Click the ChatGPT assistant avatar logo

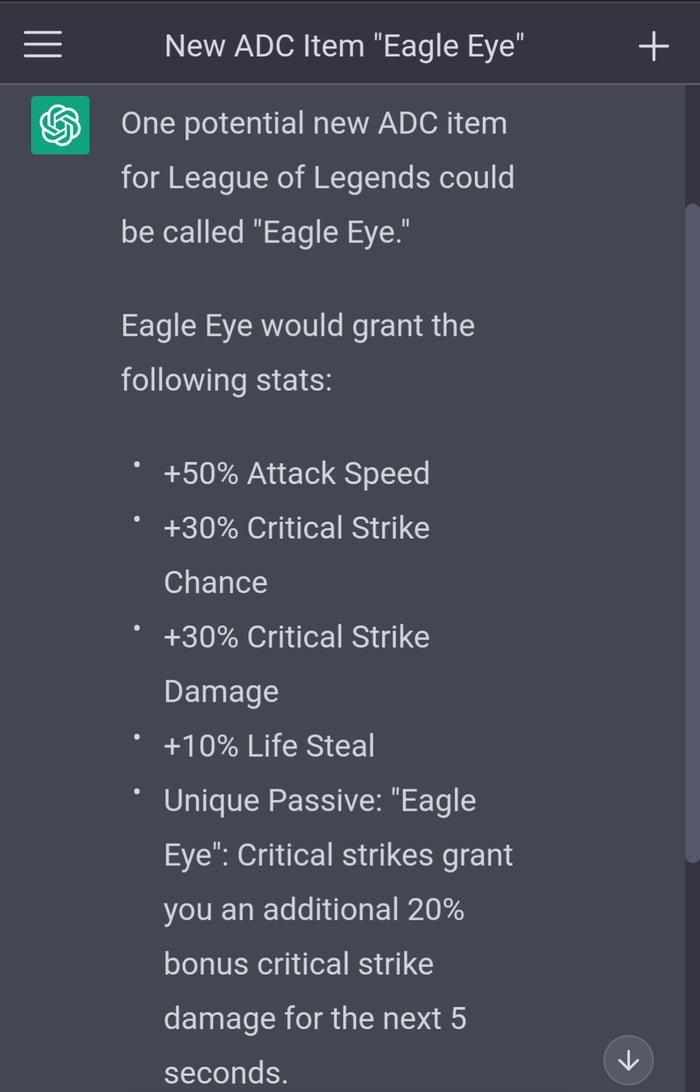coord(59,124)
